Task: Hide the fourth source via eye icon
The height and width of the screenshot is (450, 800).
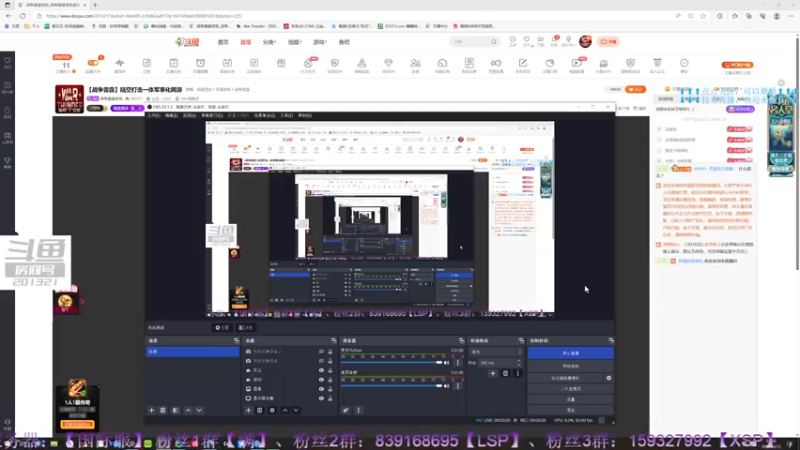Action: 321,380
